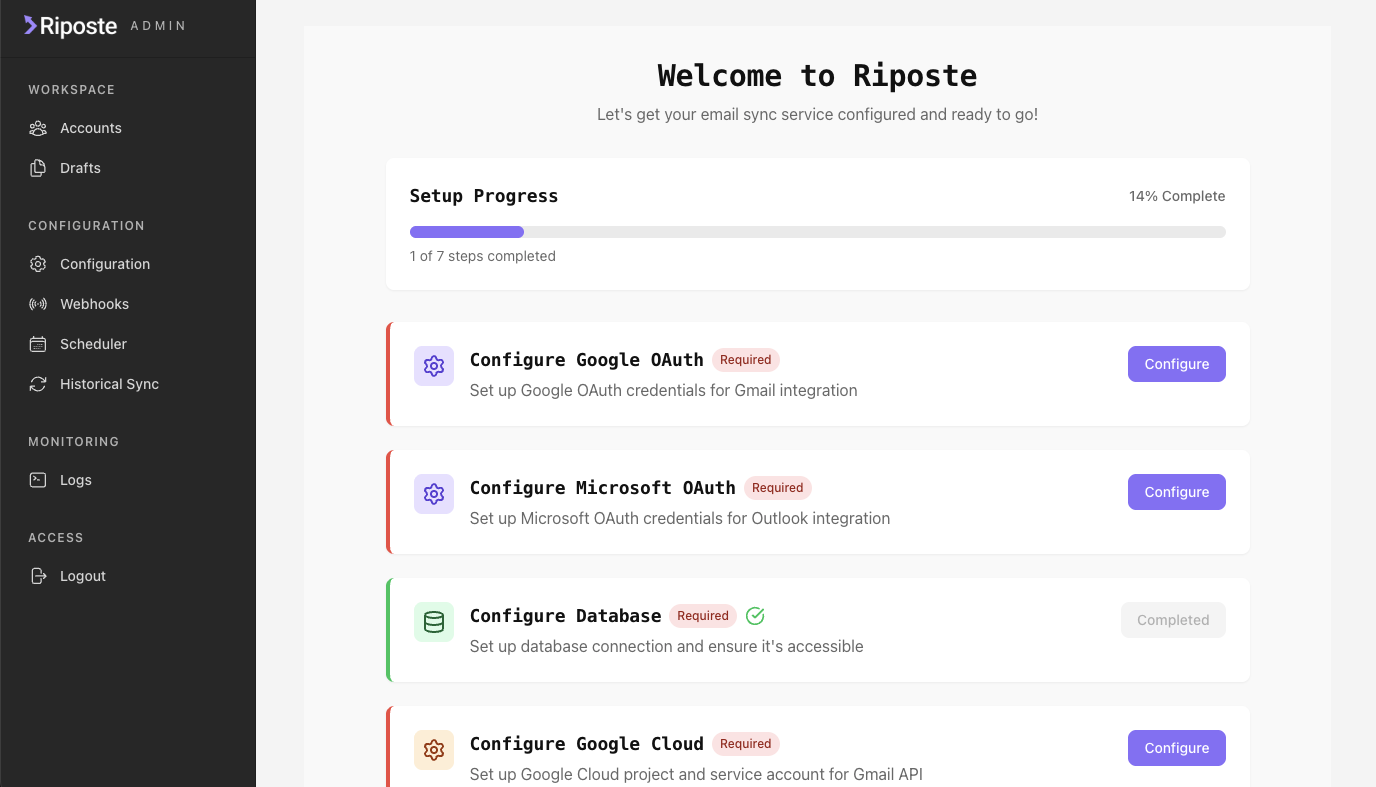This screenshot has width=1376, height=787.
Task: Click the Historical Sync refresh icon
Action: tap(38, 384)
